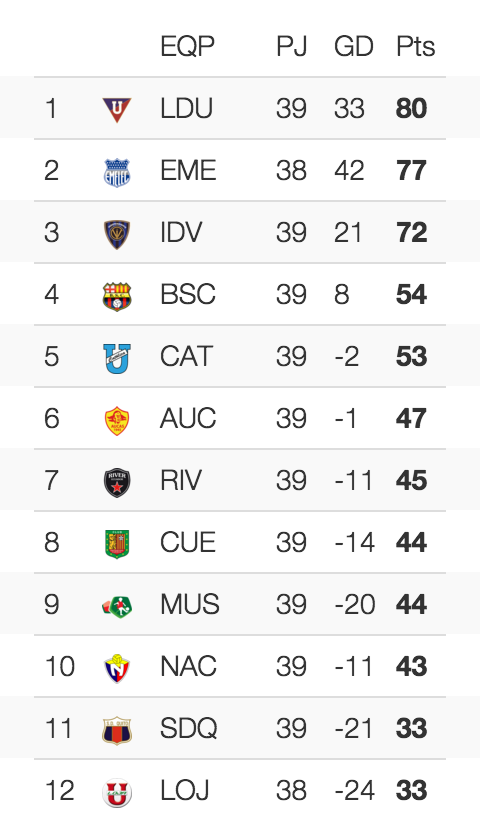The image size is (480, 818).
Task: Sort by the GD column header
Action: pyautogui.click(x=354, y=46)
